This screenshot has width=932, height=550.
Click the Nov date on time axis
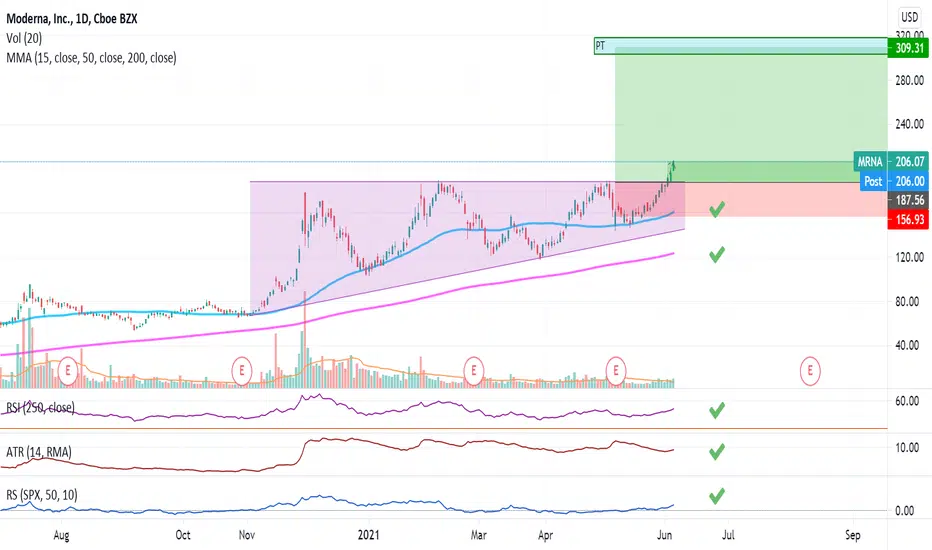point(247,535)
